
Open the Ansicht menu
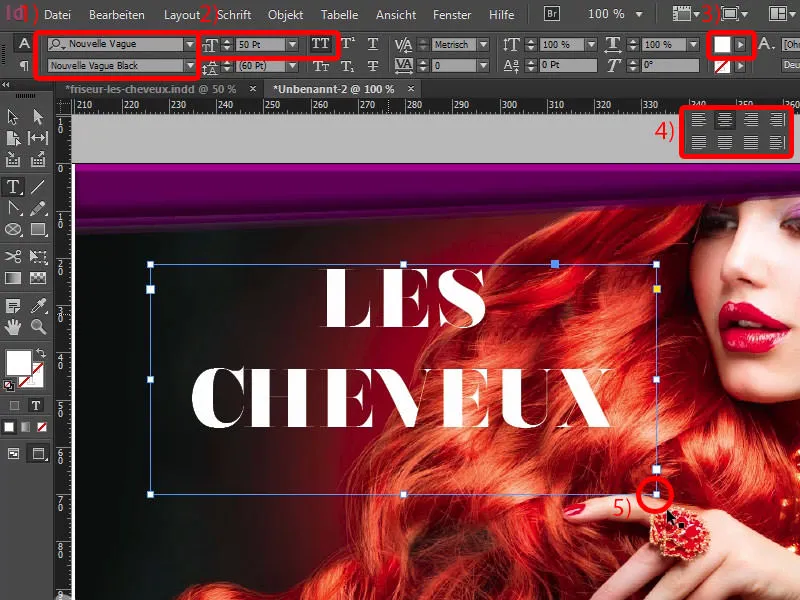[396, 15]
